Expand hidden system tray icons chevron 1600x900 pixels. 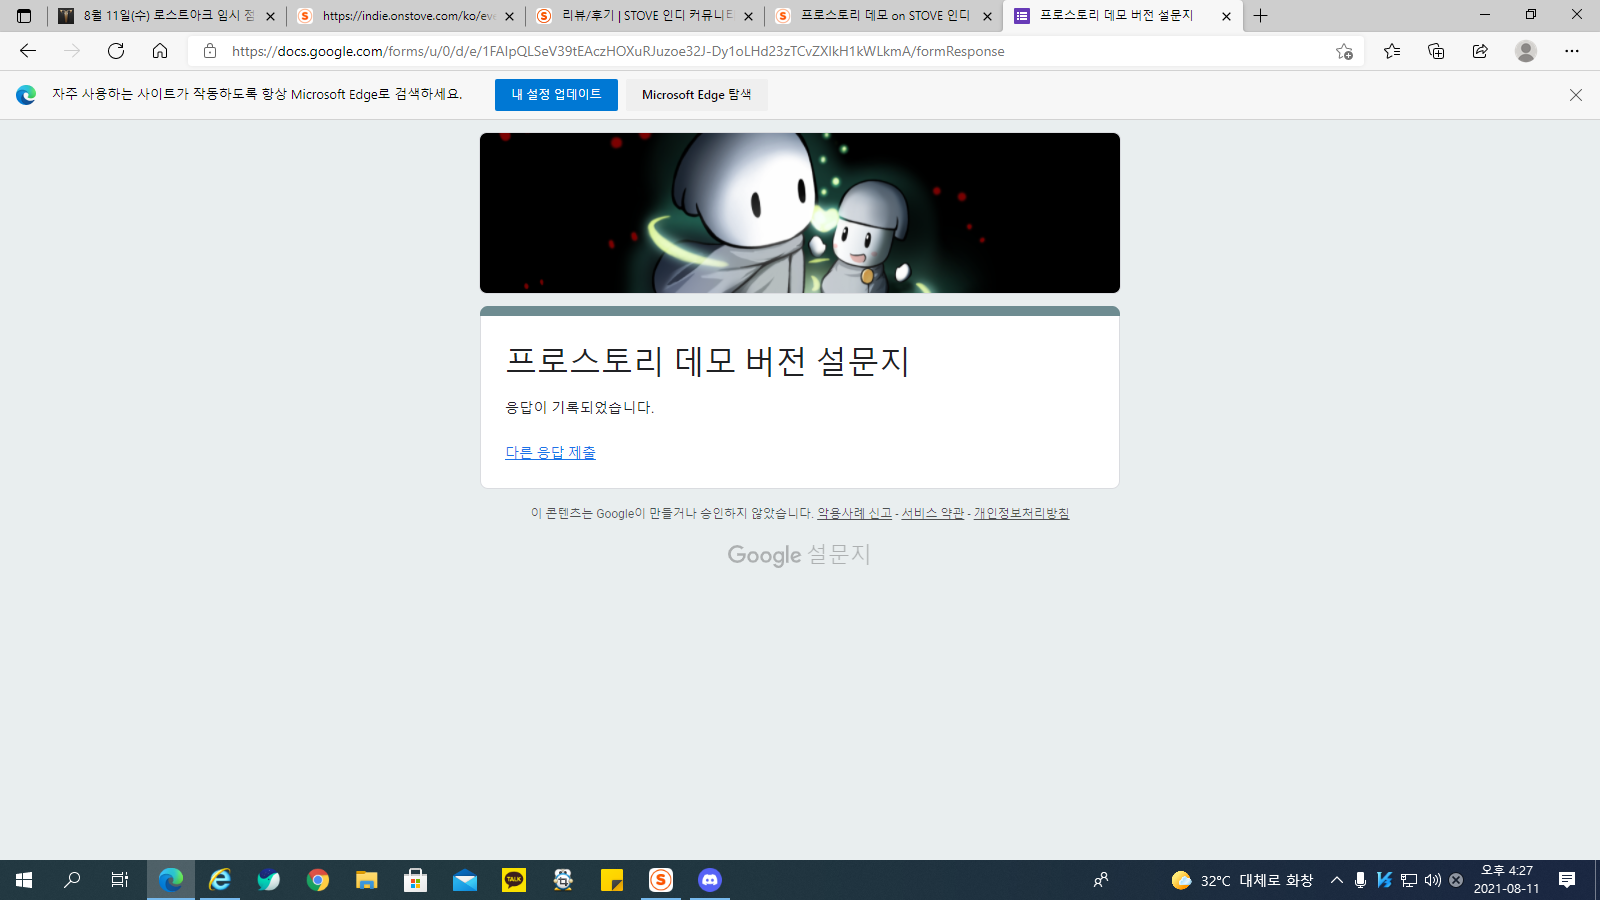pyautogui.click(x=1336, y=880)
